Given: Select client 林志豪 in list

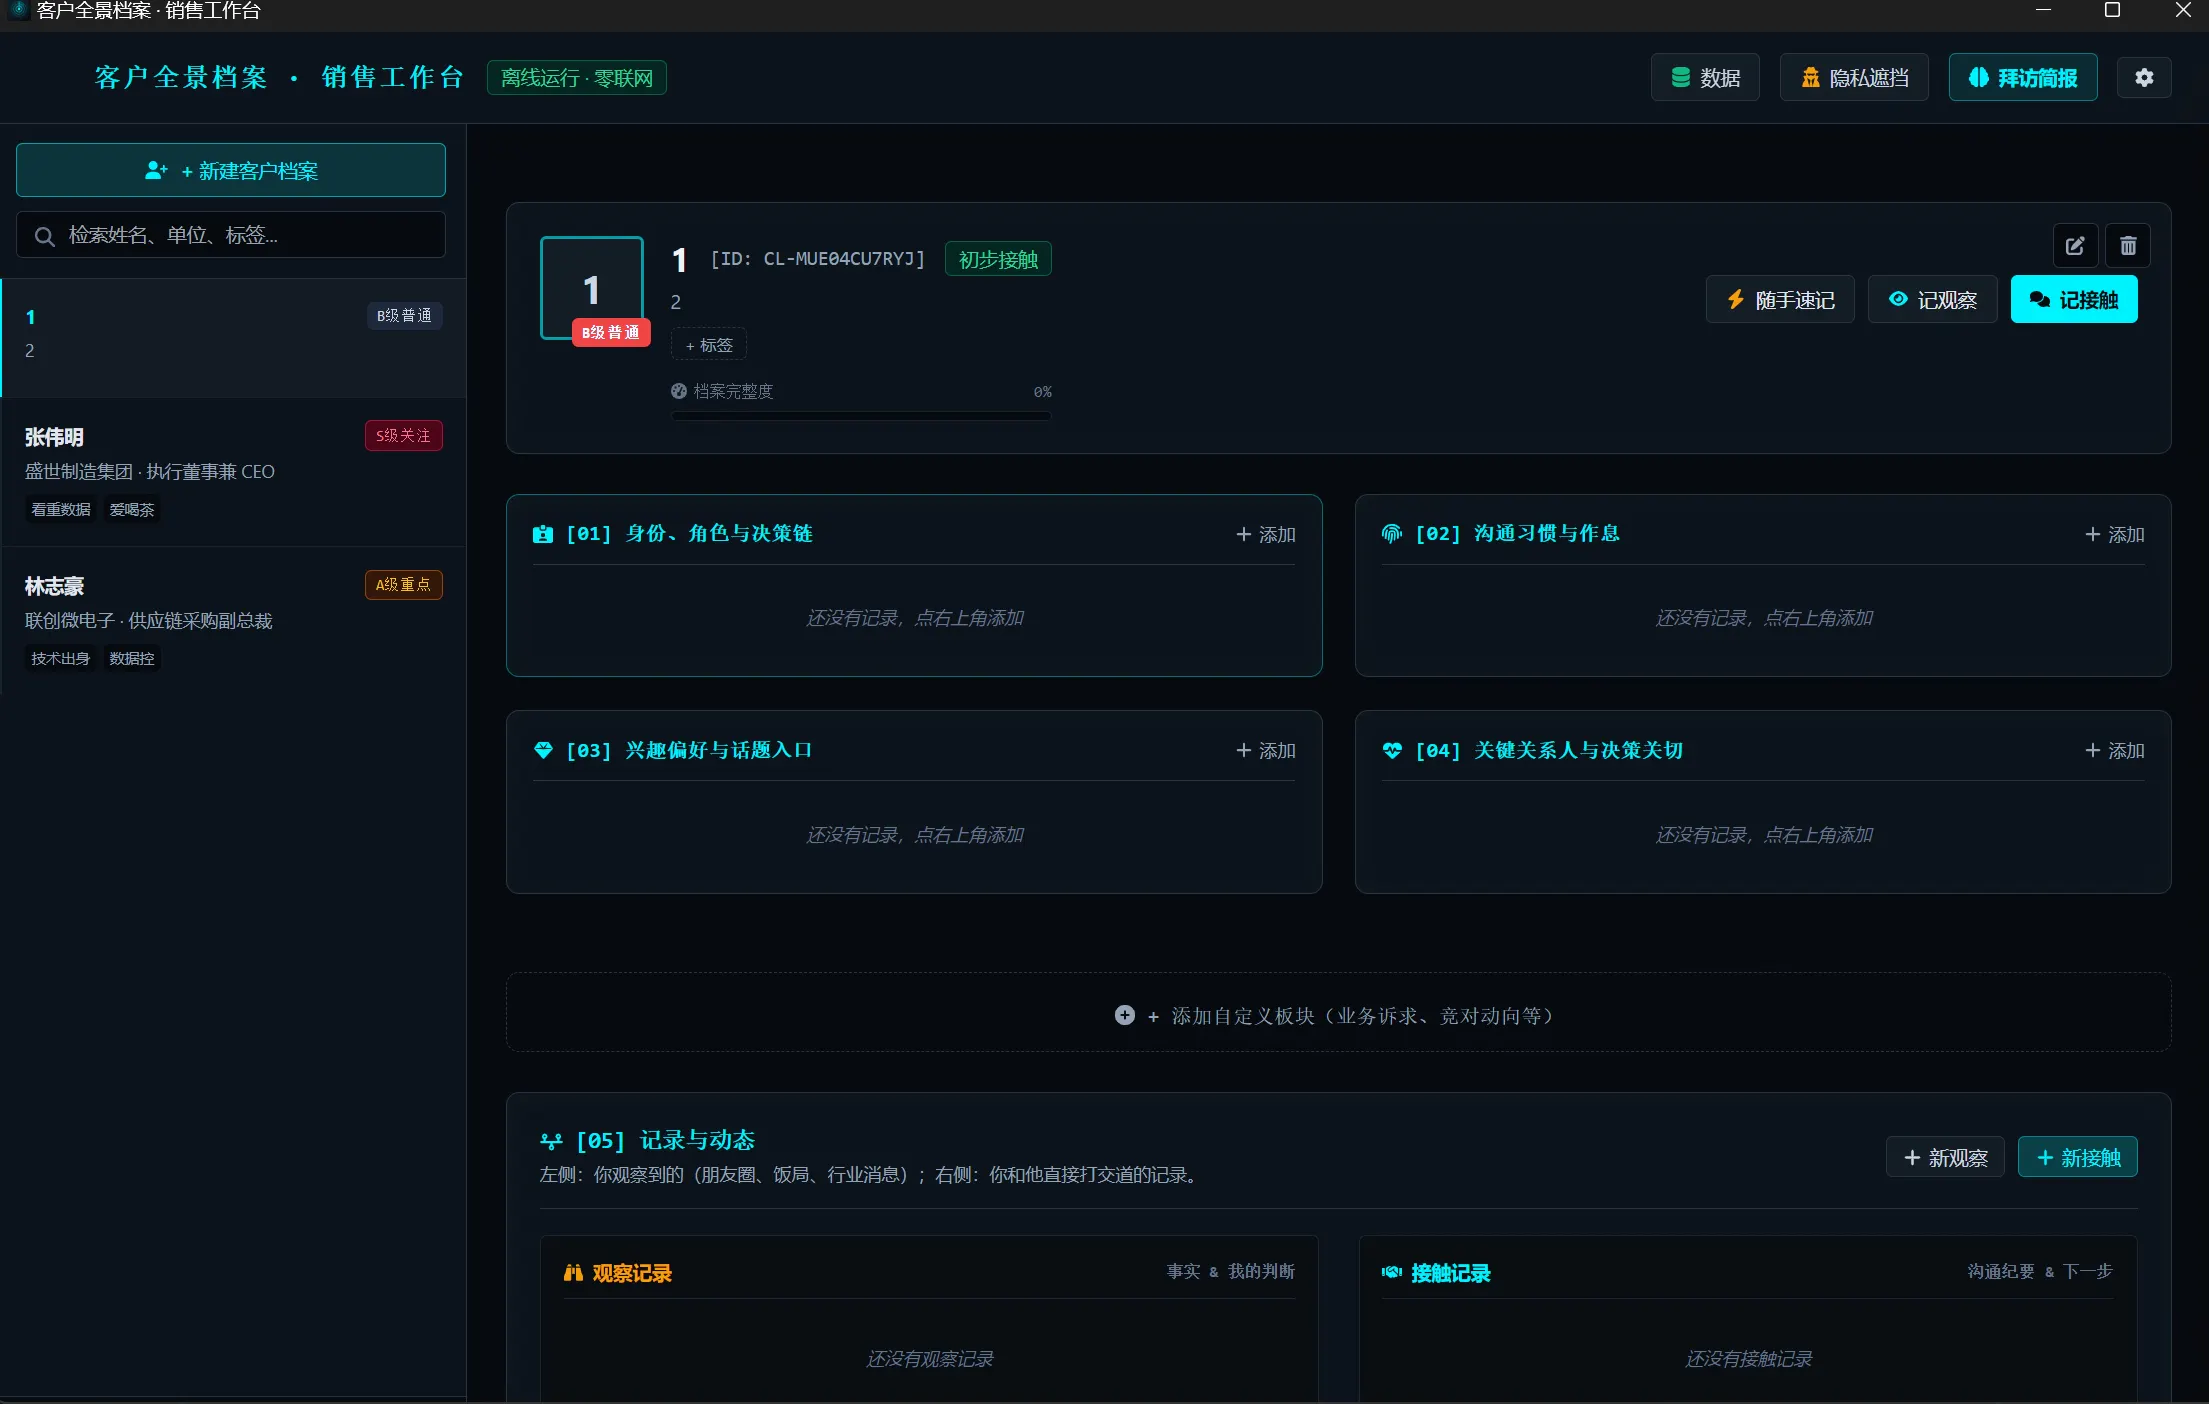Looking at the screenshot, I should (x=233, y=621).
